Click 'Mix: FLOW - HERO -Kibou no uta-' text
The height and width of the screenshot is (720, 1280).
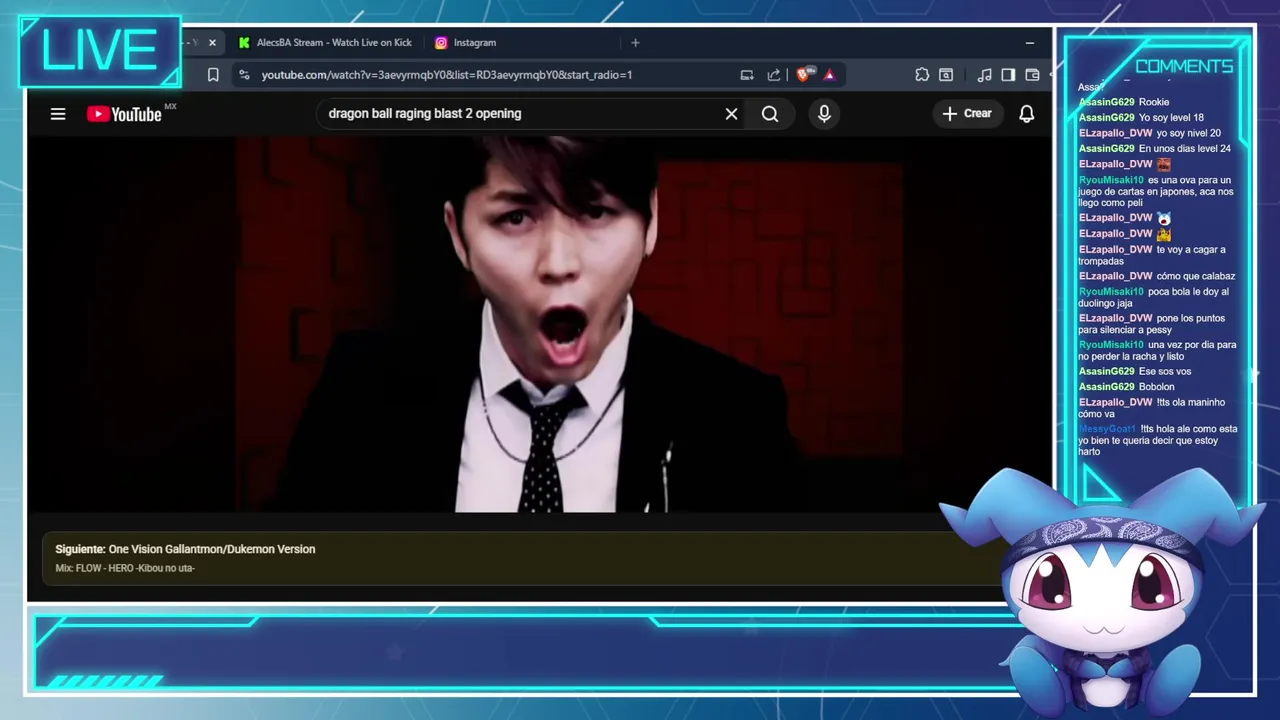(x=125, y=569)
